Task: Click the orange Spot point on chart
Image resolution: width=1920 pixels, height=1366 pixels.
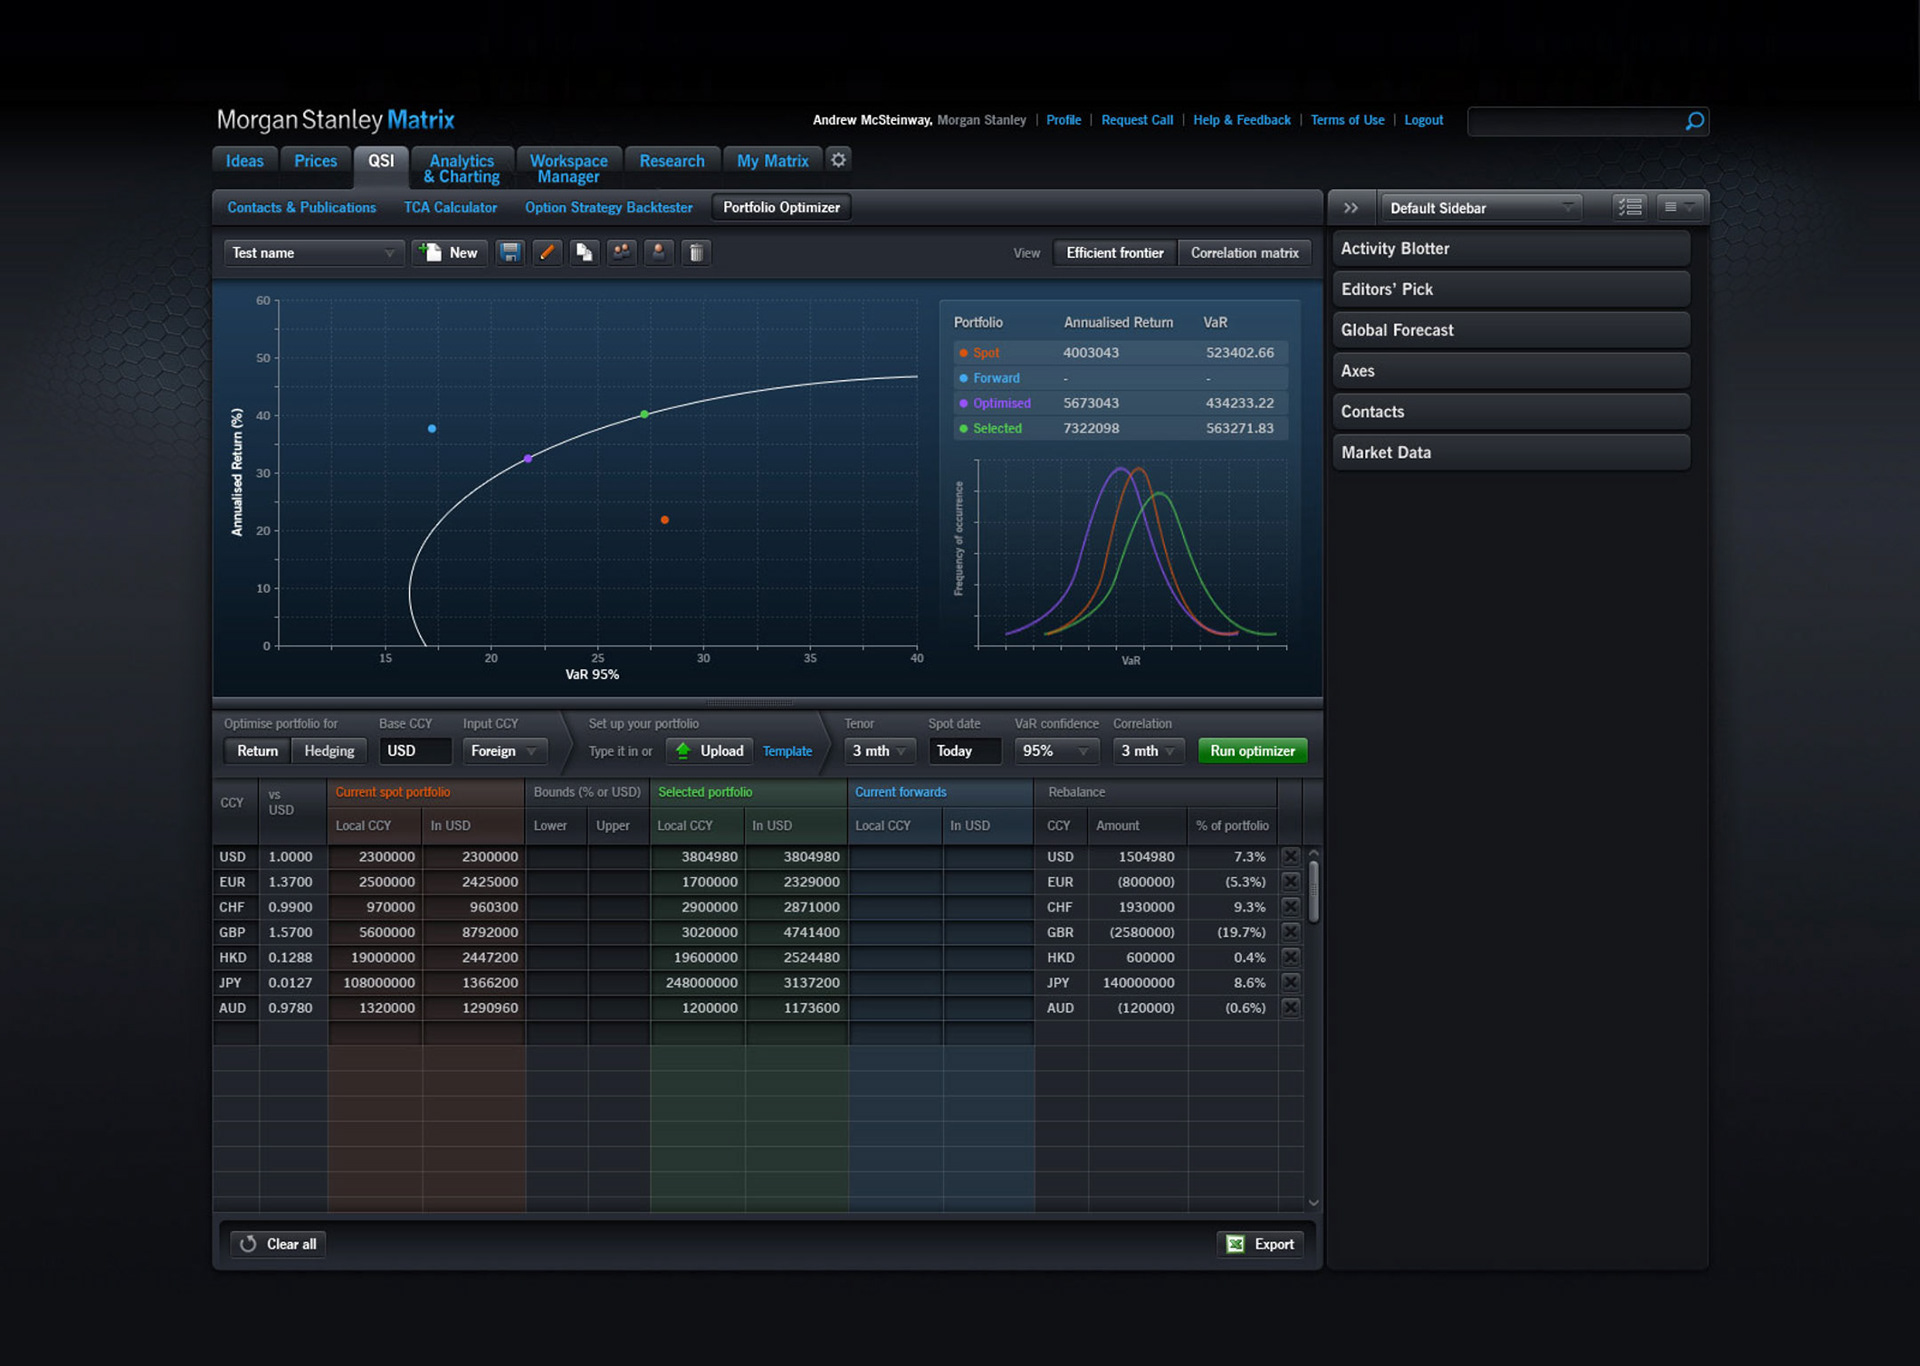Action: [665, 520]
